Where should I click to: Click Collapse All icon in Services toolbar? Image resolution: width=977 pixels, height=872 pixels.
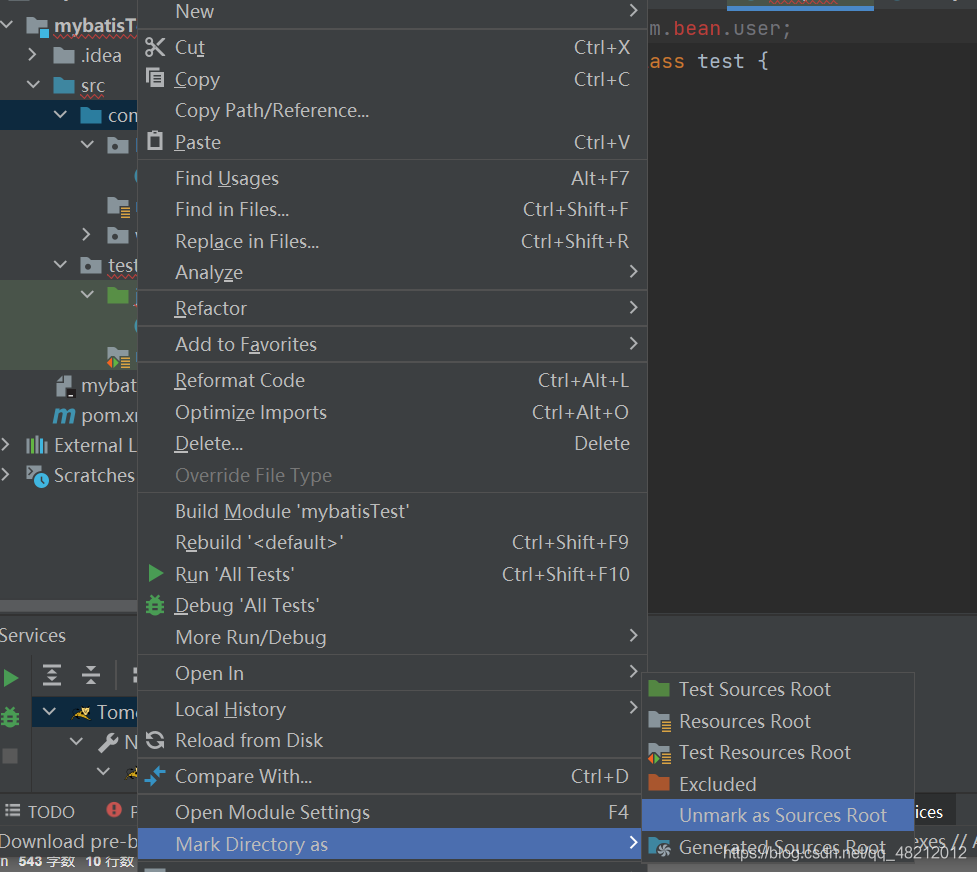click(x=91, y=674)
